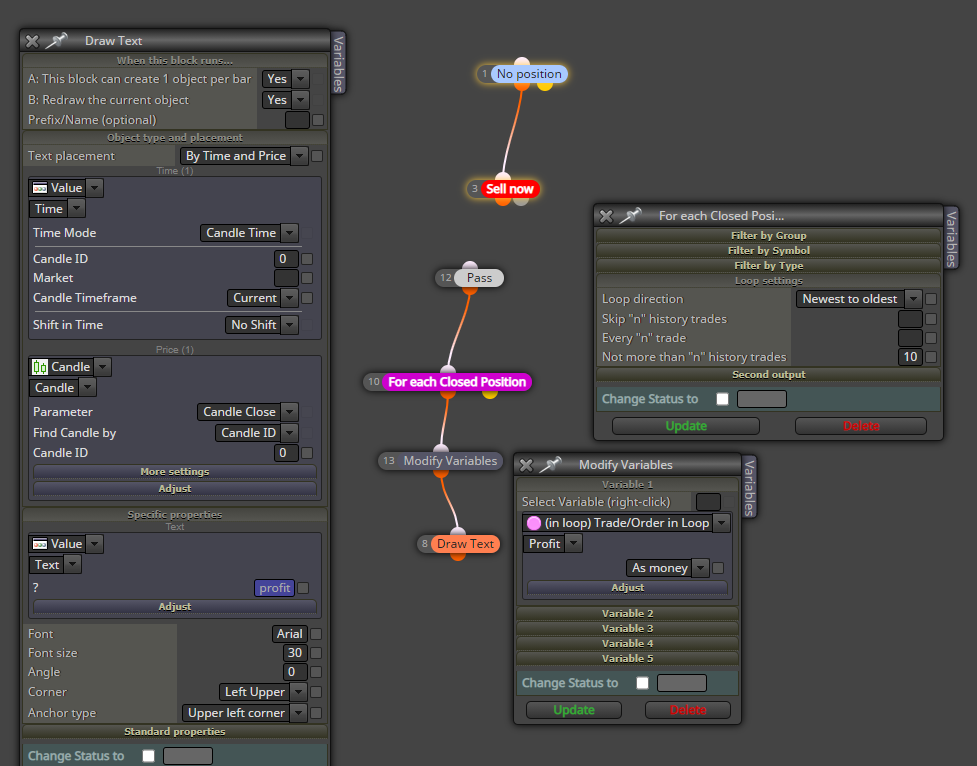977x766 pixels.
Task: Click the pink Trade/Order in Loop color icon
Action: click(x=534, y=523)
